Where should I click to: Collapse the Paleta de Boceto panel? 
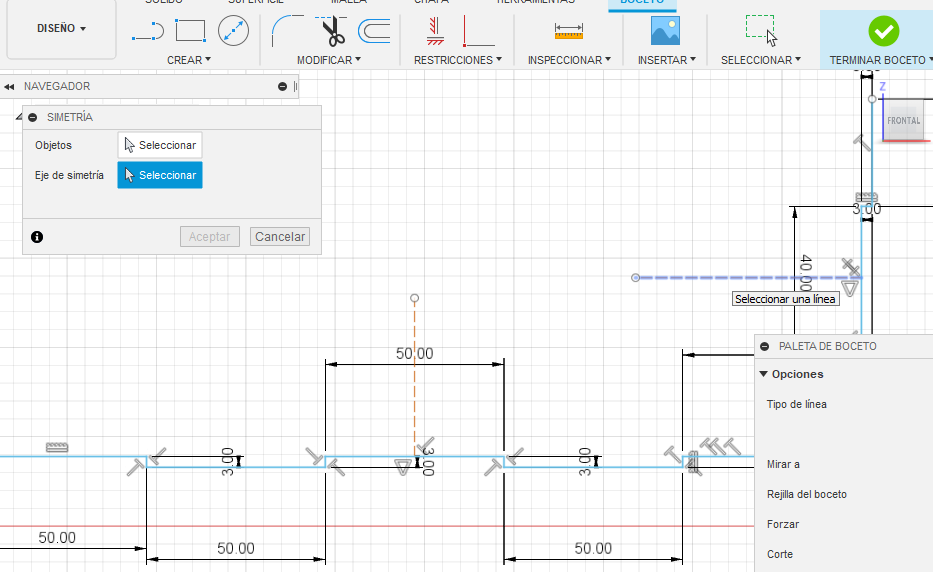point(765,346)
